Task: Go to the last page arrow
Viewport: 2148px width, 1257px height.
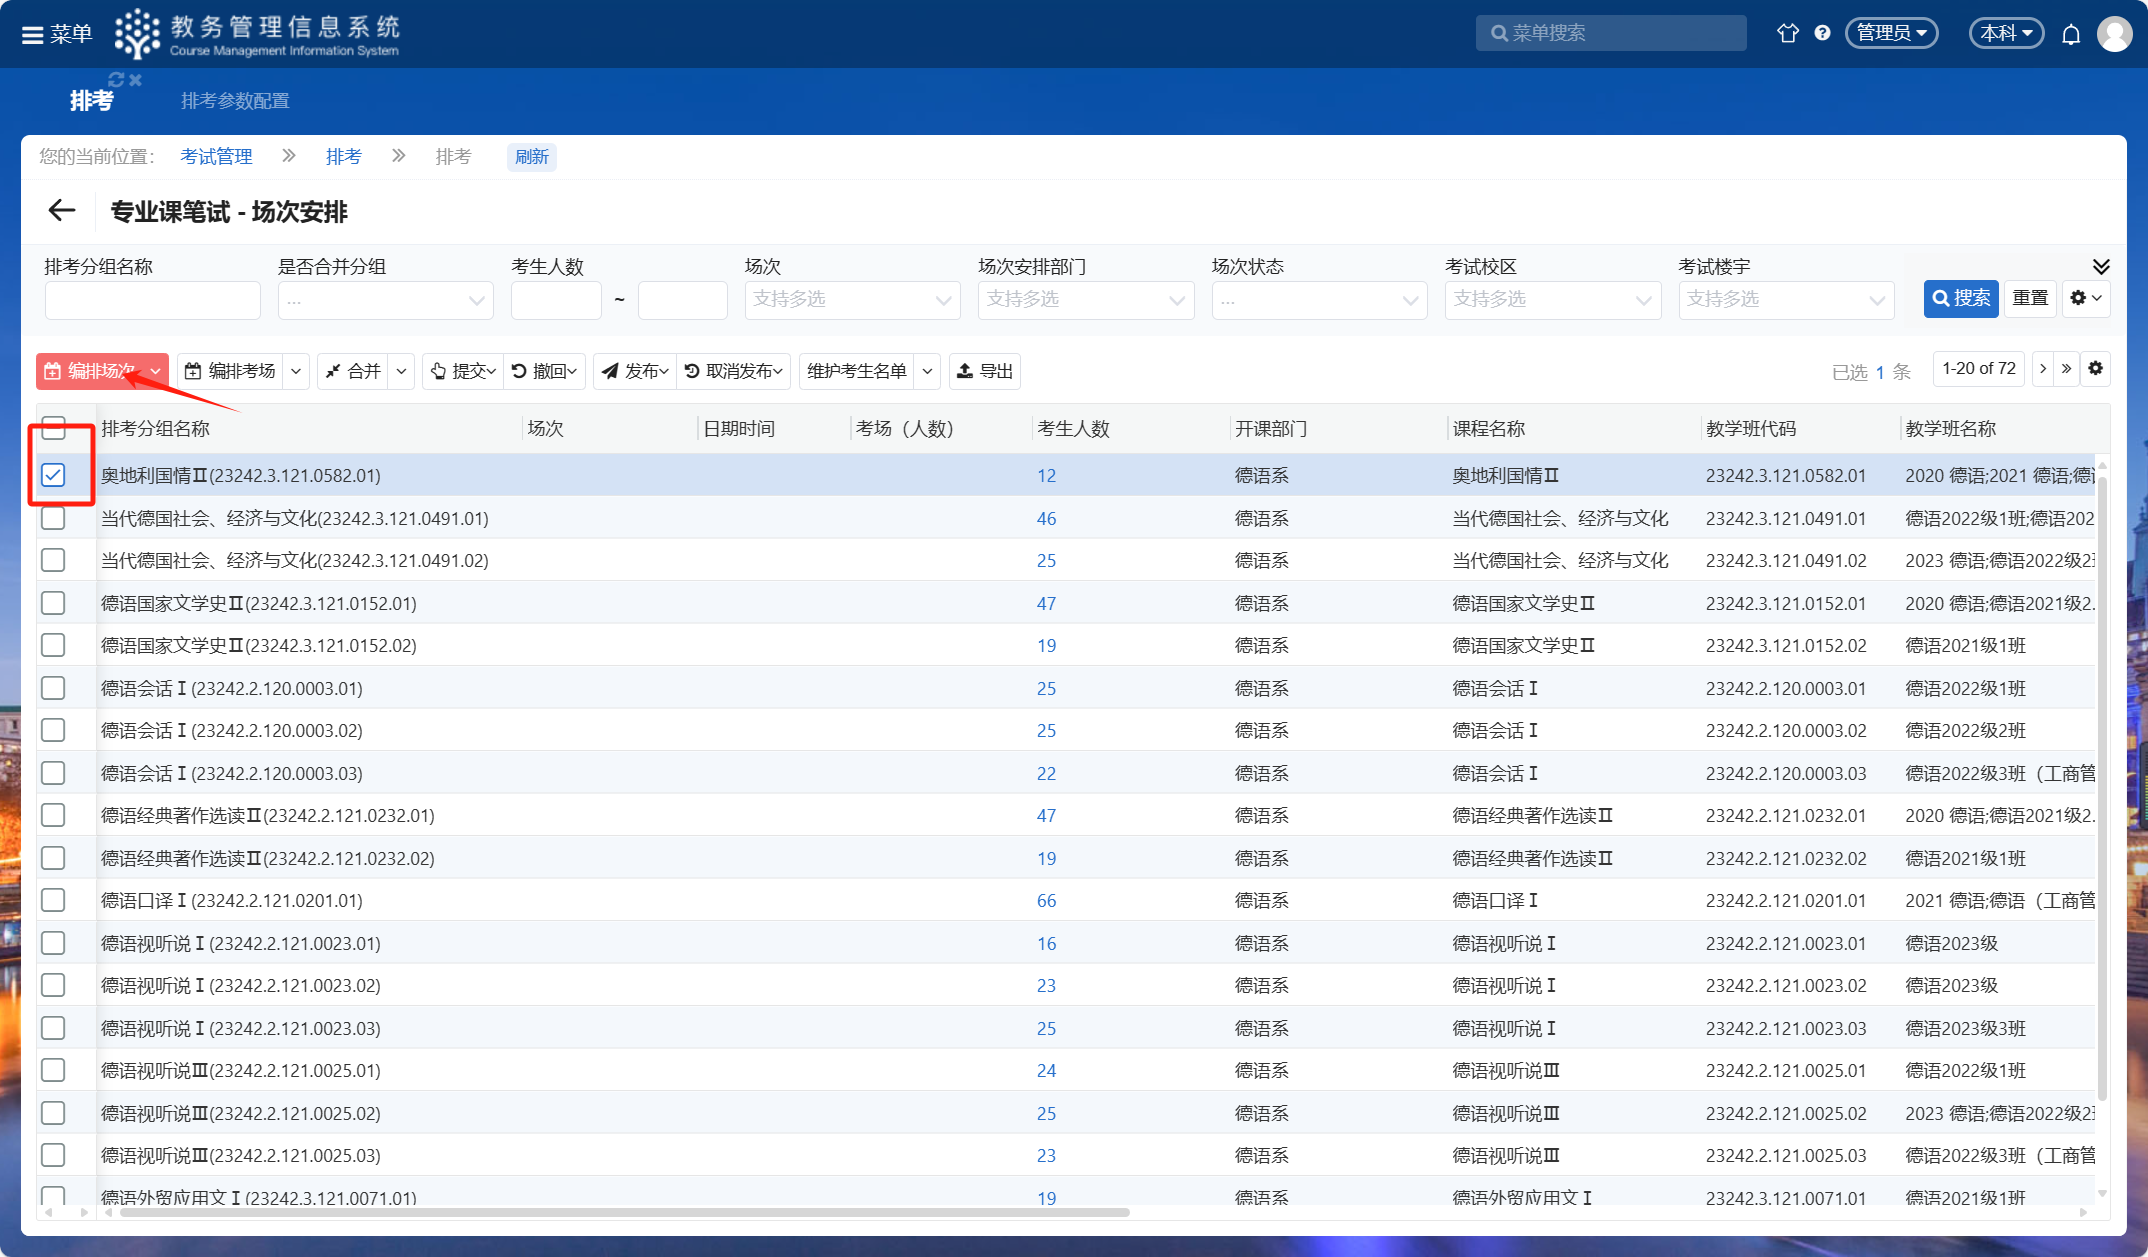Action: tap(2066, 369)
